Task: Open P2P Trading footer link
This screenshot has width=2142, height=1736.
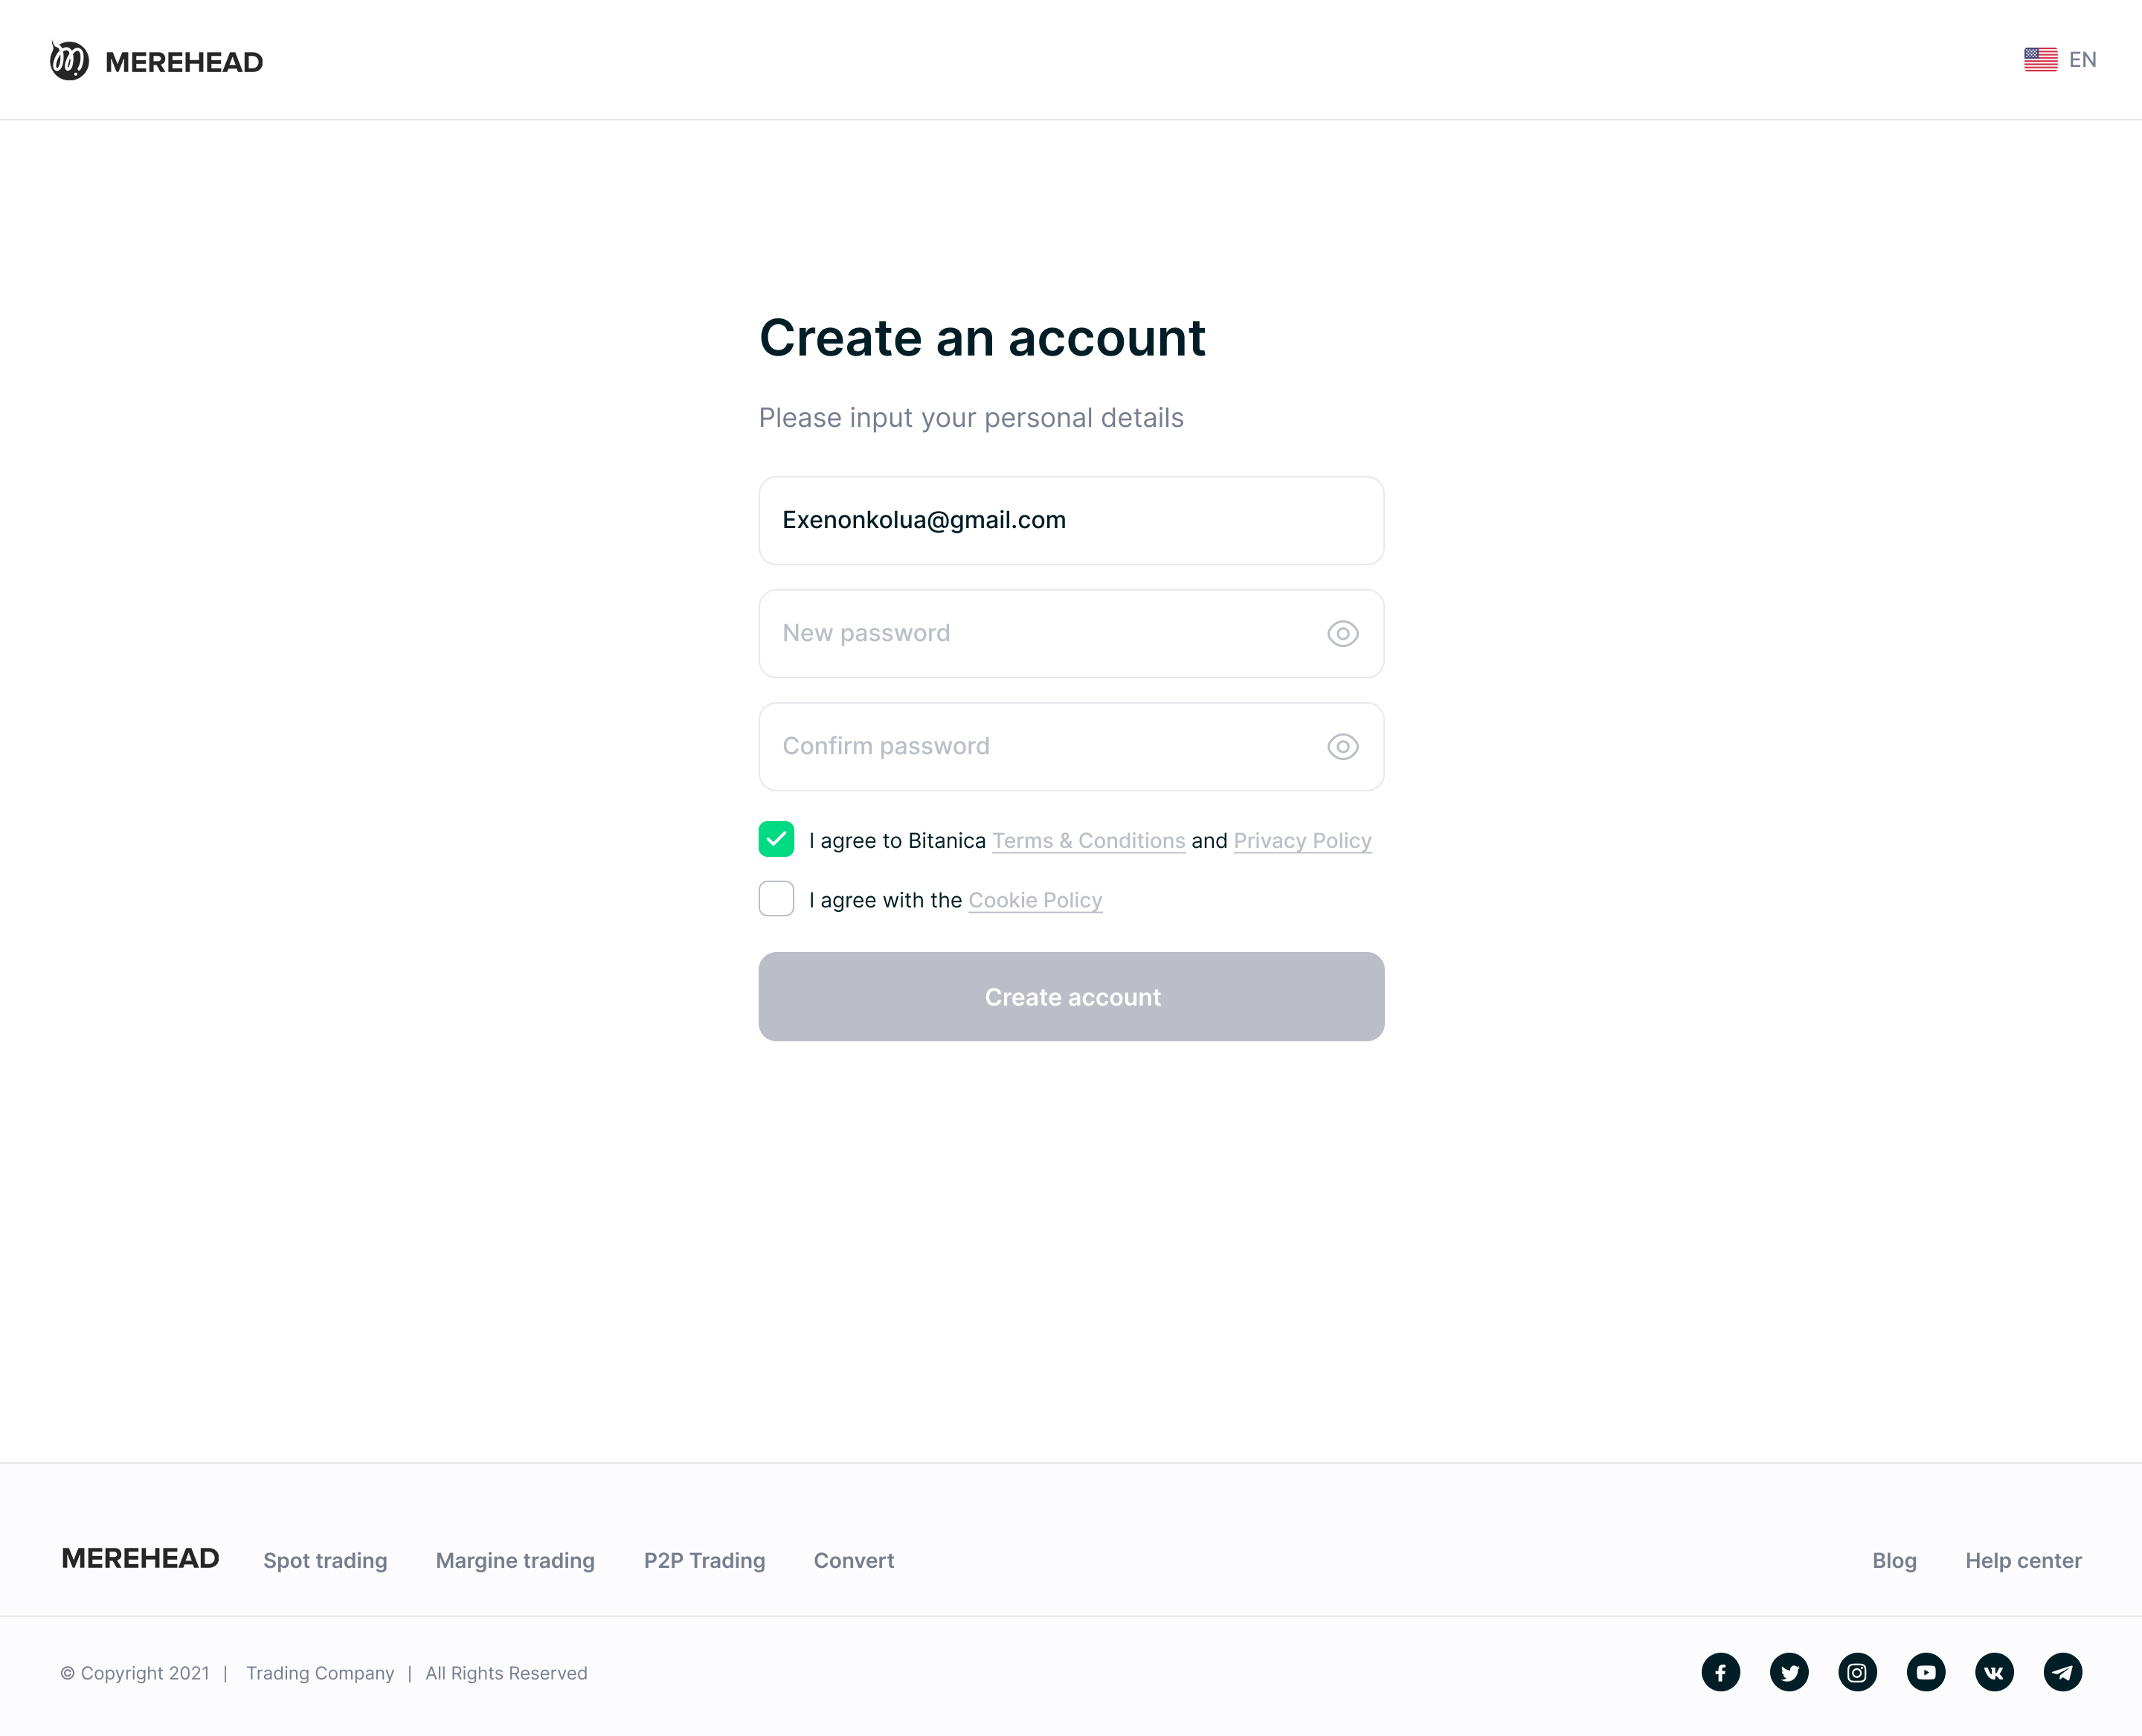Action: (704, 1560)
